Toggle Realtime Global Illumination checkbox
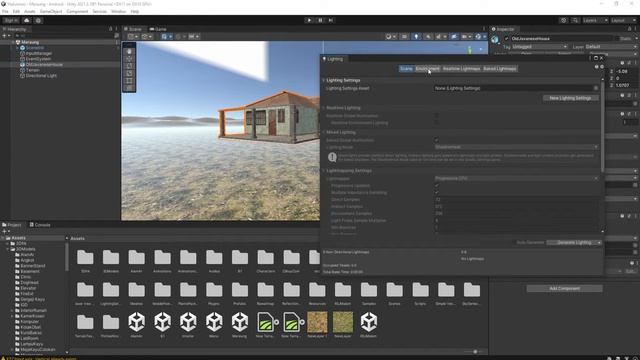 [x=436, y=116]
